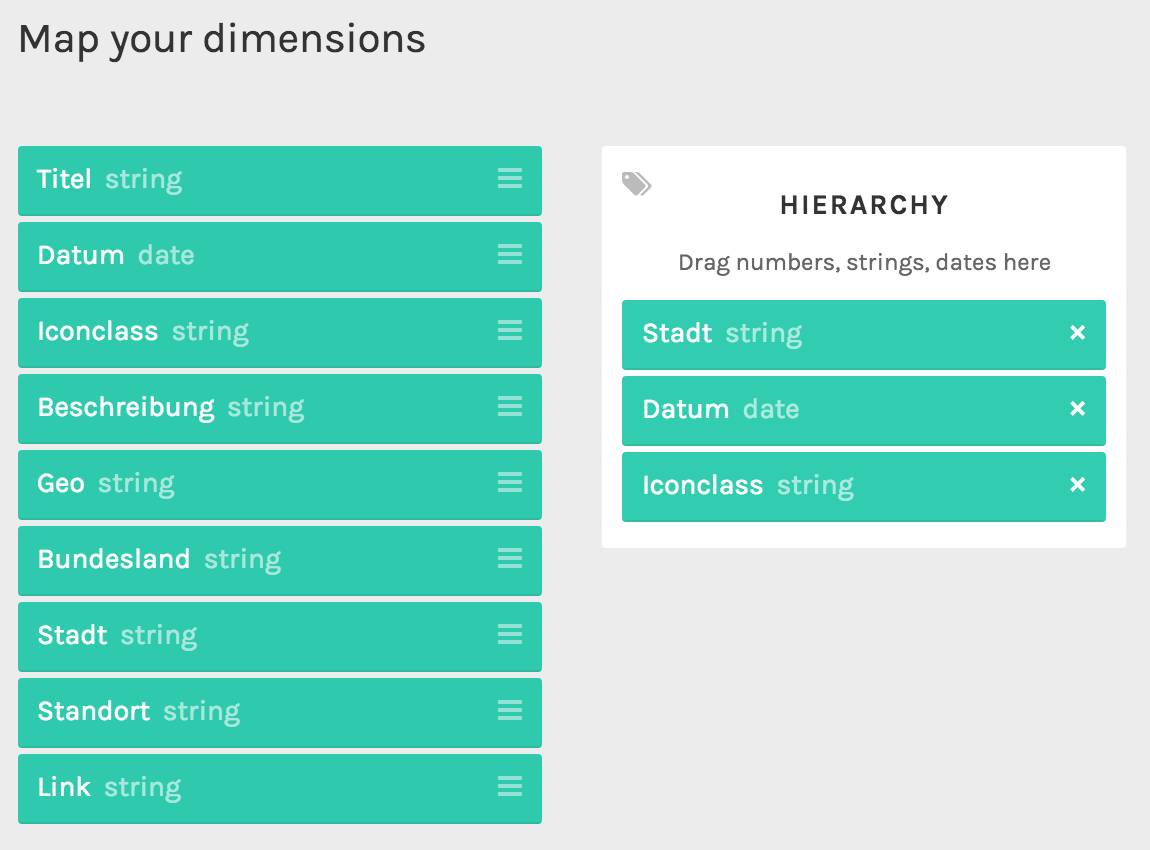Remove Stadt from the hierarchy
Screen dimensions: 1150x850
click(1077, 333)
